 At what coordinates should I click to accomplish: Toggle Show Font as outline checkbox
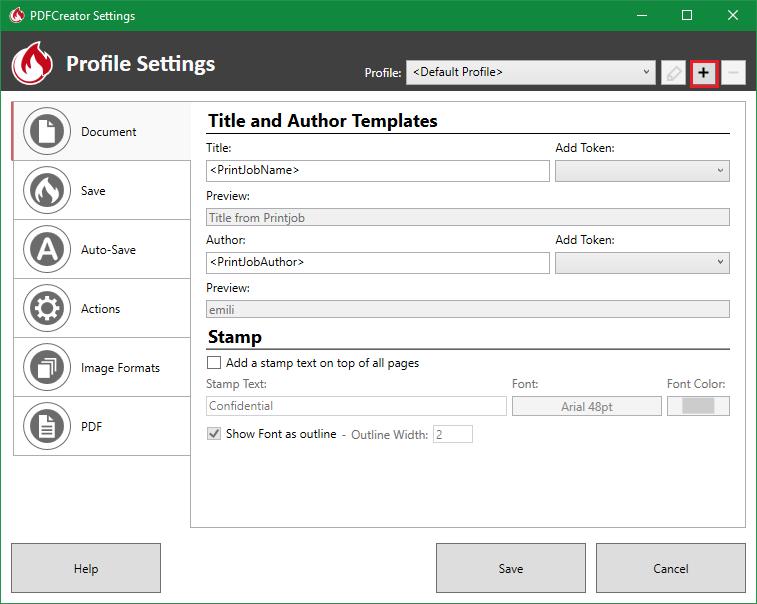214,434
